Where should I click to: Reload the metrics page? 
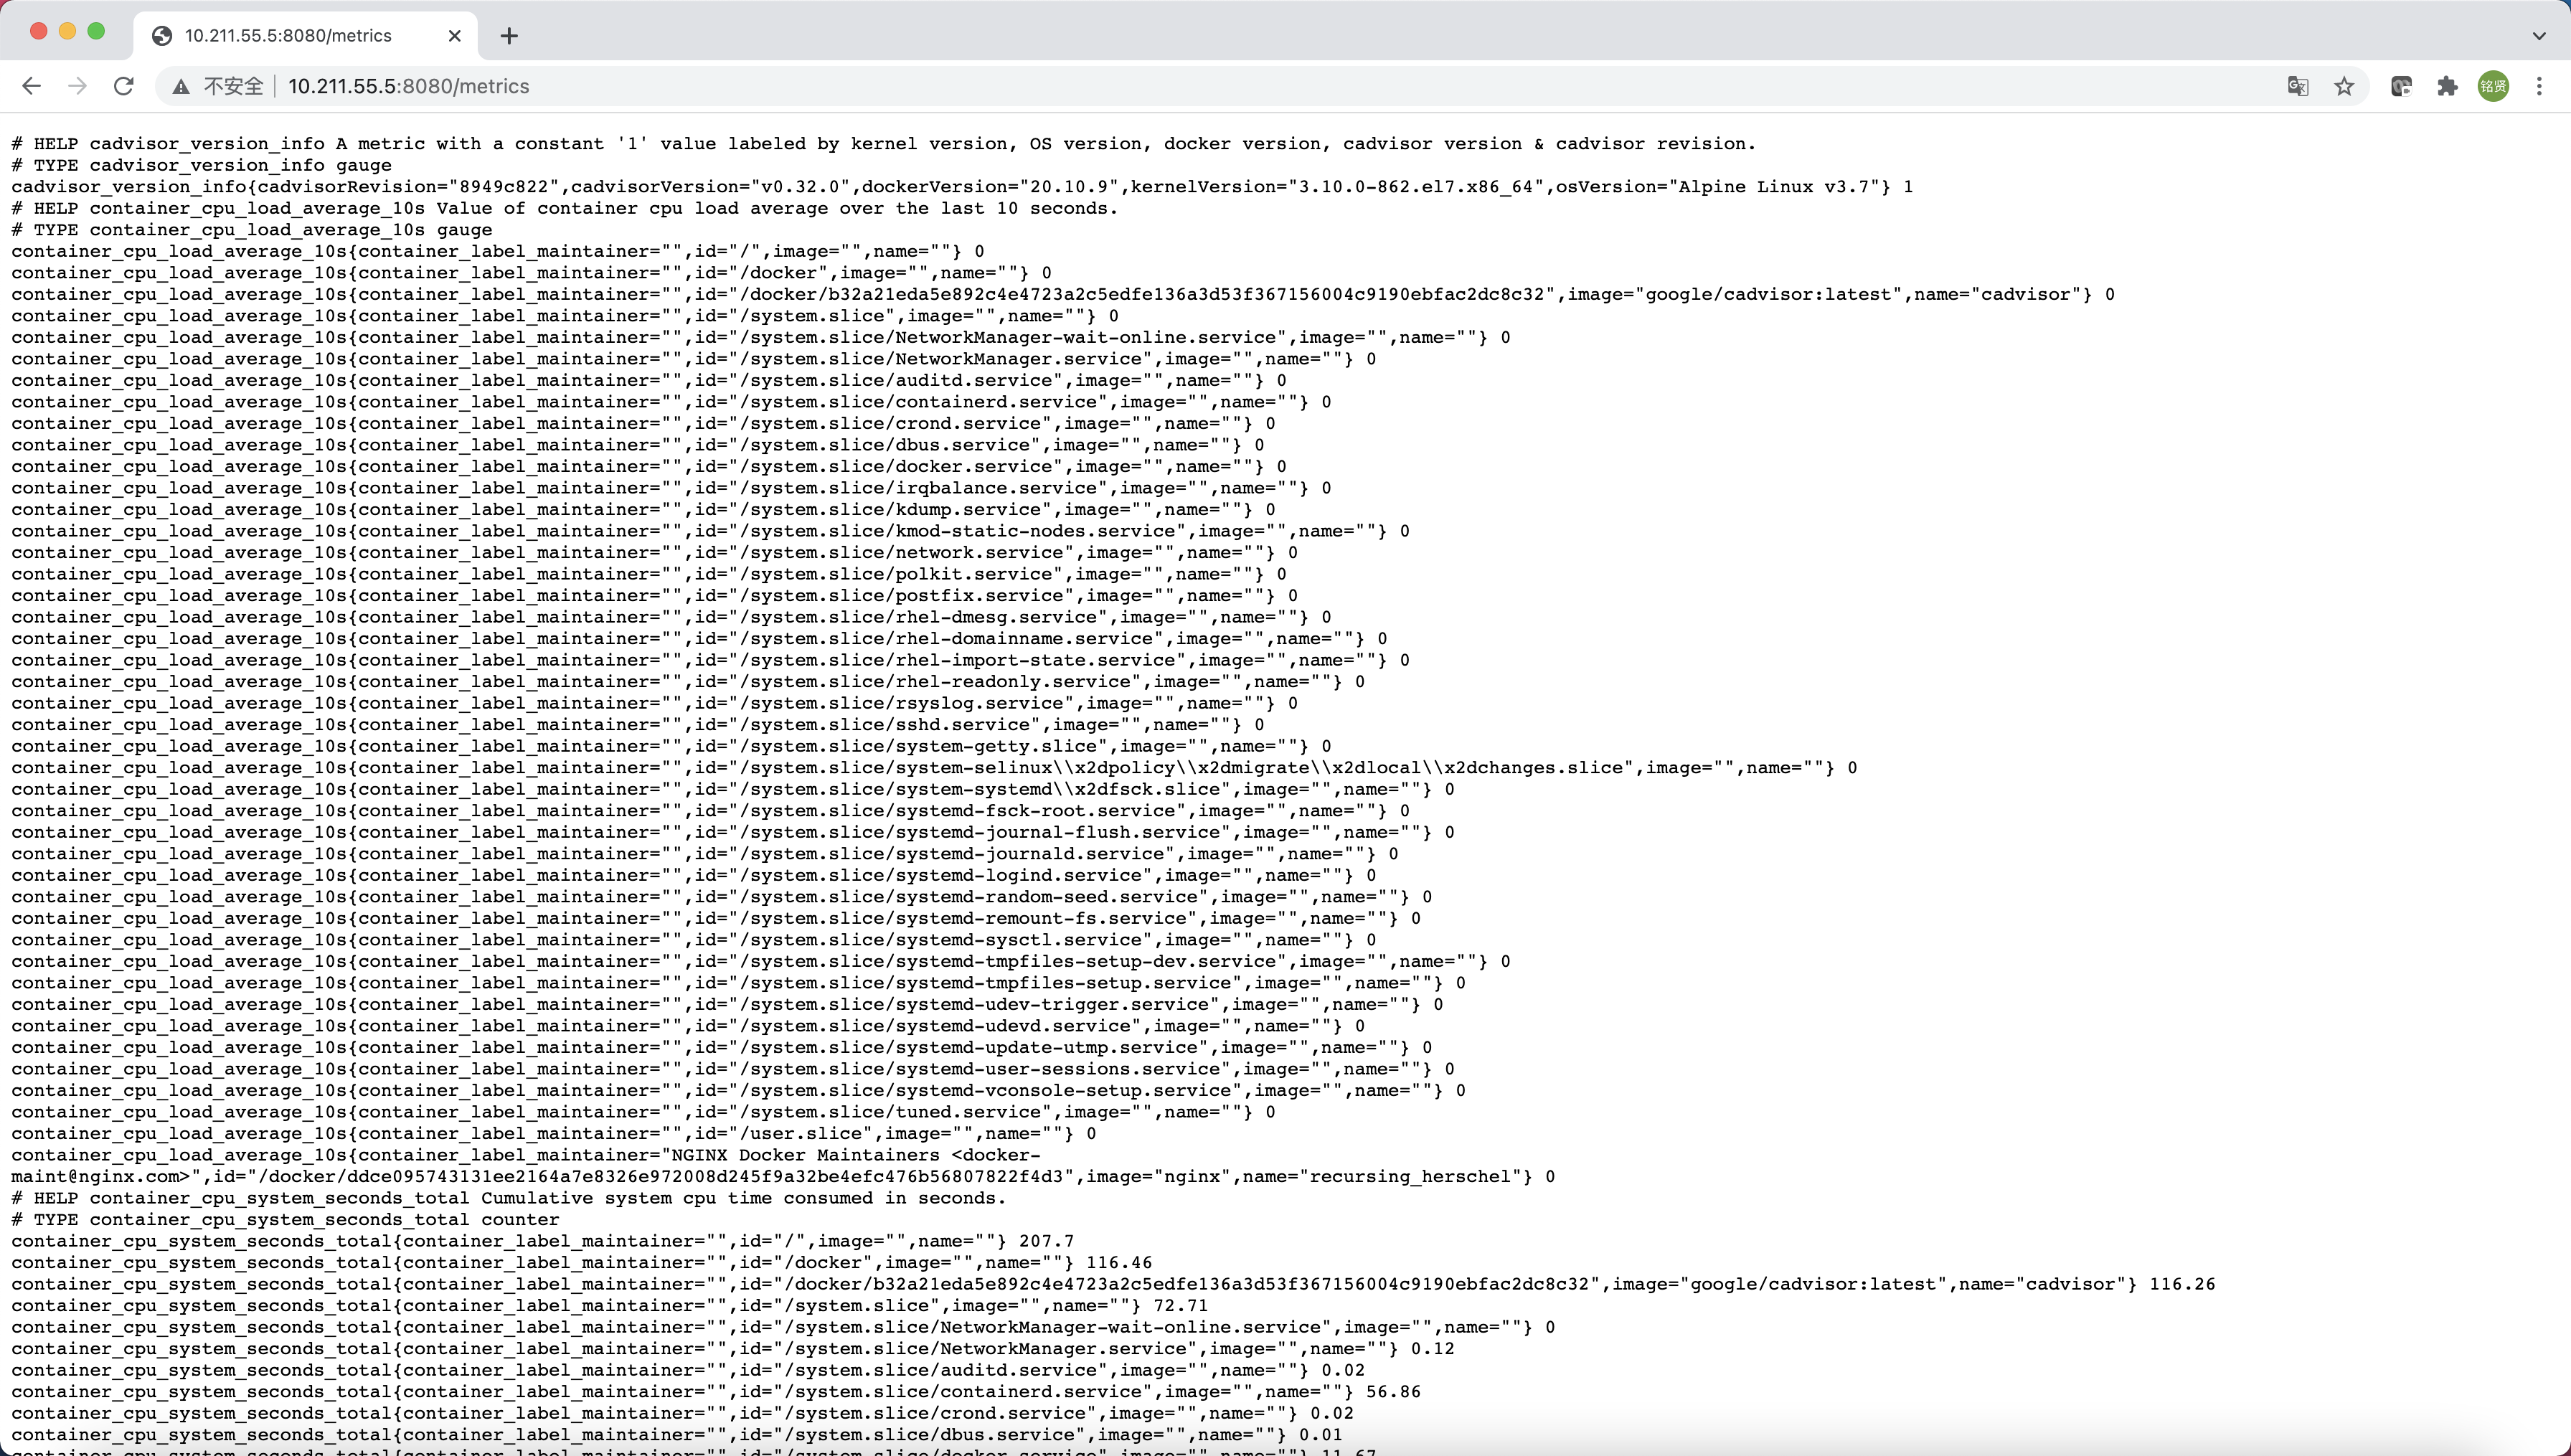124,86
